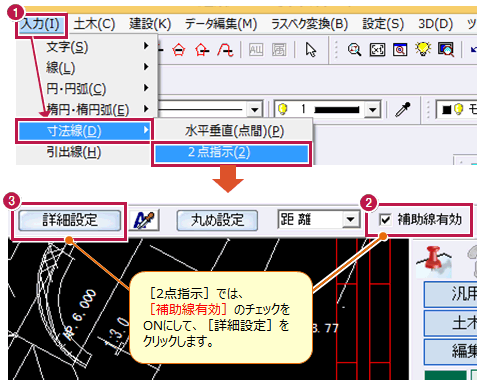Click the black layer color swatch
This screenshot has width=477, height=380.
point(446,110)
